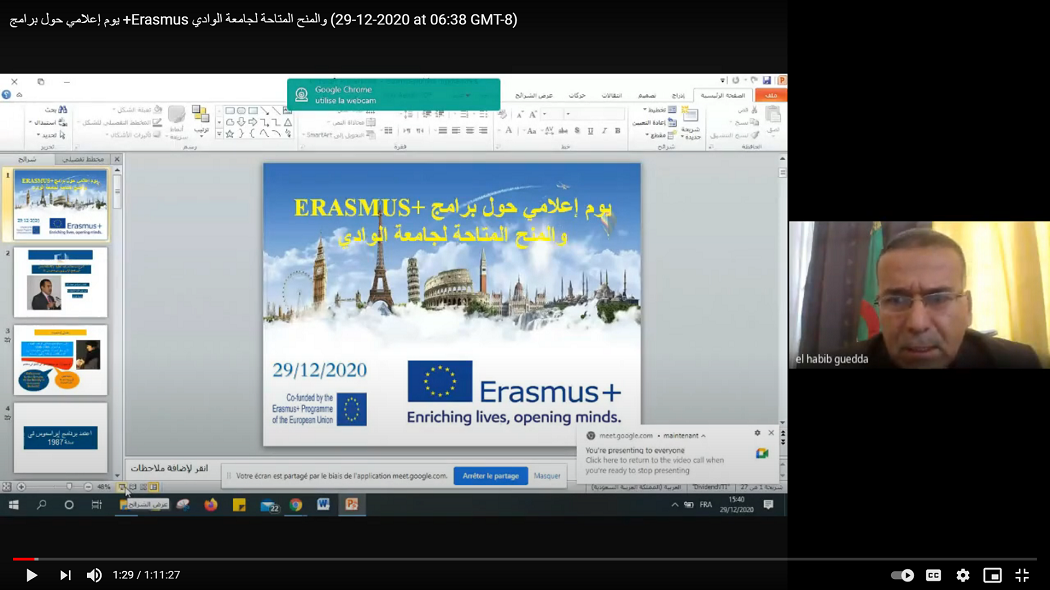This screenshot has width=1050, height=590.
Task: Click the Save icon in quick access toolbar
Action: click(767, 80)
